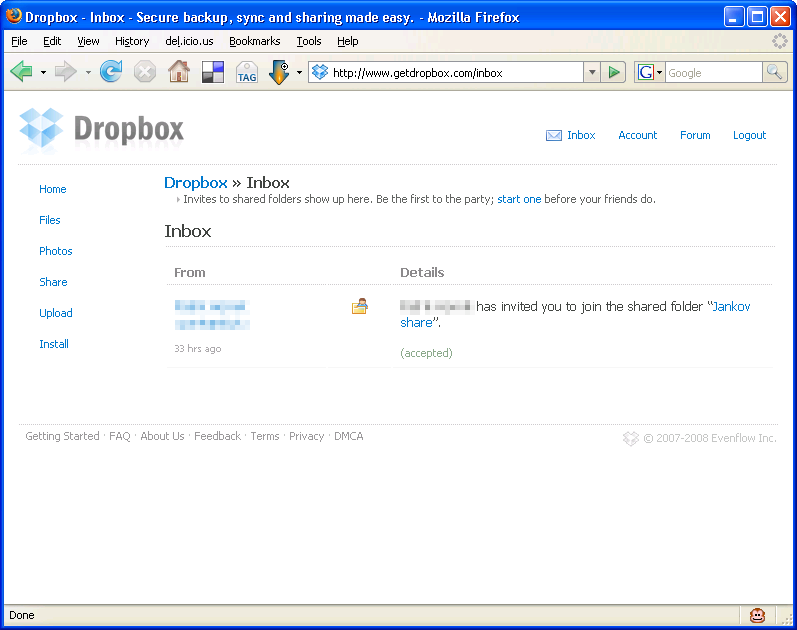
Task: Click the Logout link
Action: [749, 135]
